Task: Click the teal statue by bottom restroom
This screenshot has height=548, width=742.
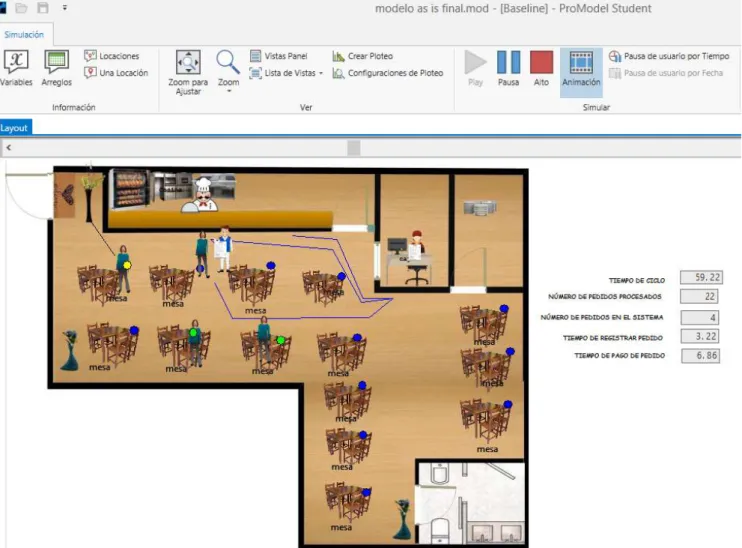Action: click(x=403, y=518)
